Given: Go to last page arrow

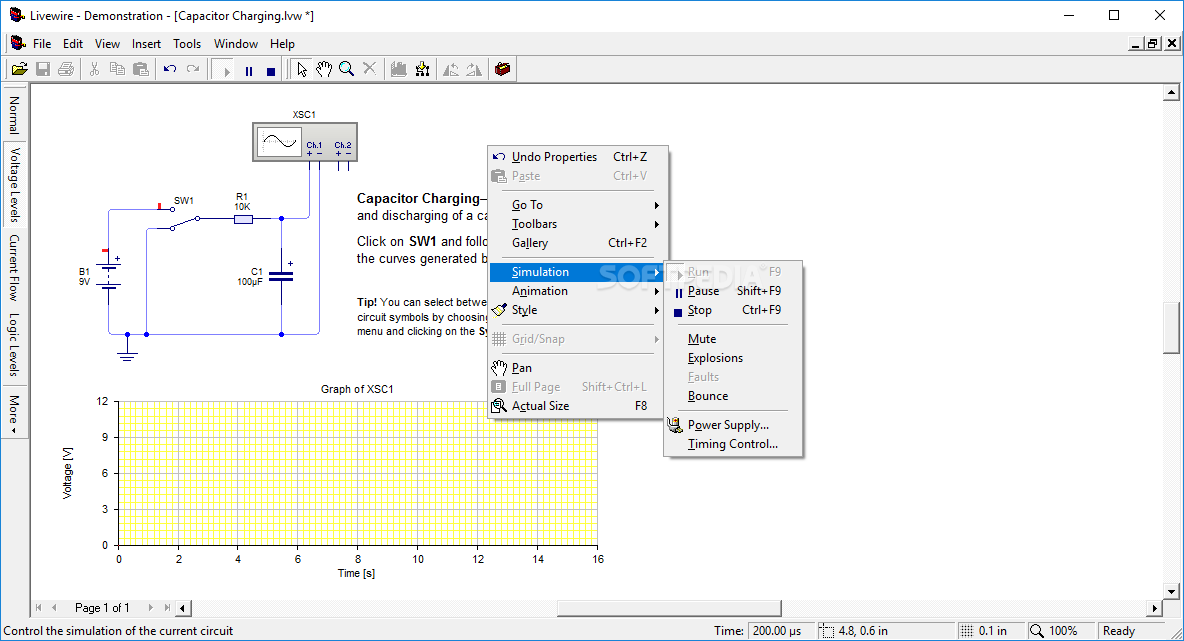Looking at the screenshot, I should 167,608.
